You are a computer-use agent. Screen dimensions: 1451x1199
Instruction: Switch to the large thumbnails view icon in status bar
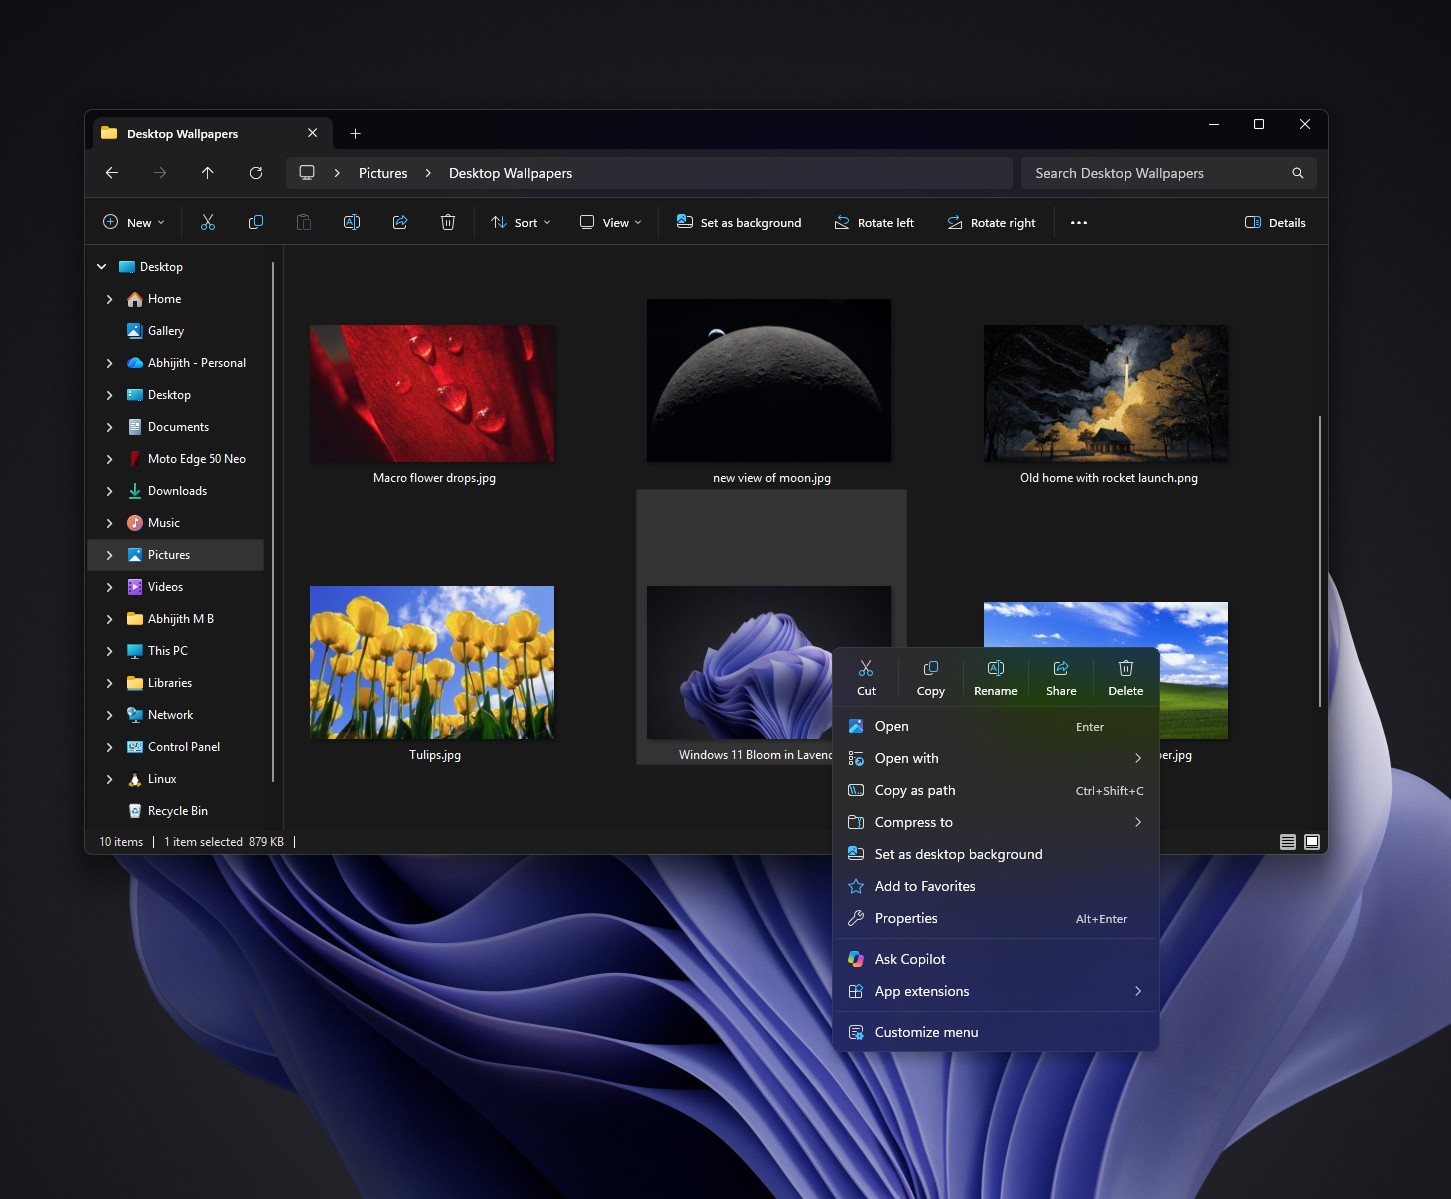coord(1312,842)
